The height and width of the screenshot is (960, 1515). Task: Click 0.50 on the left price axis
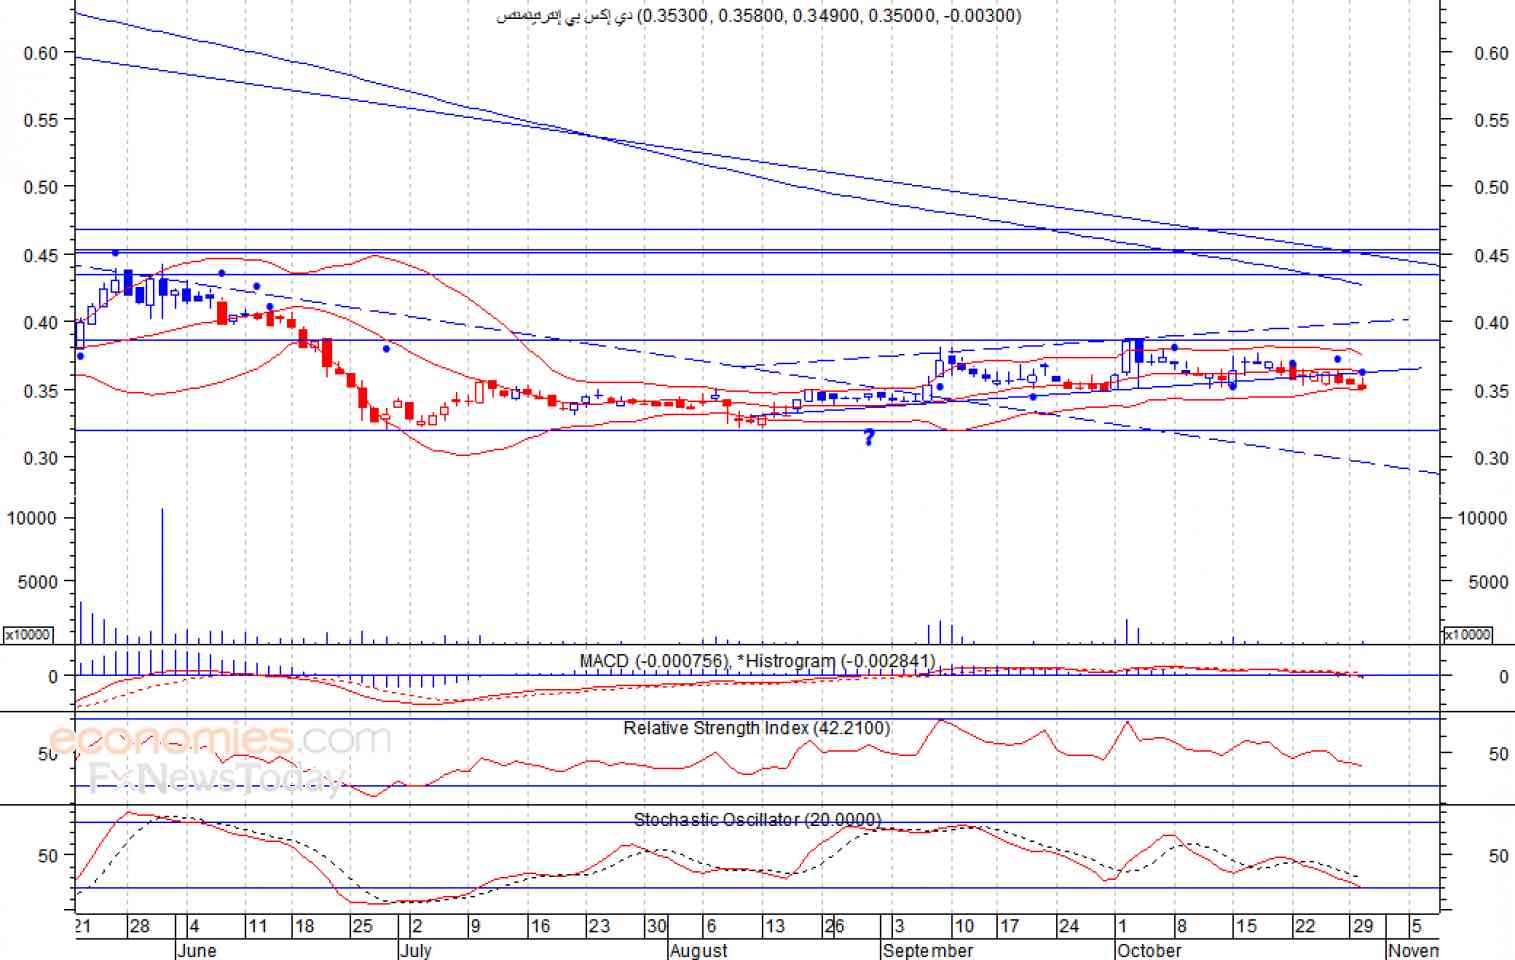41,187
